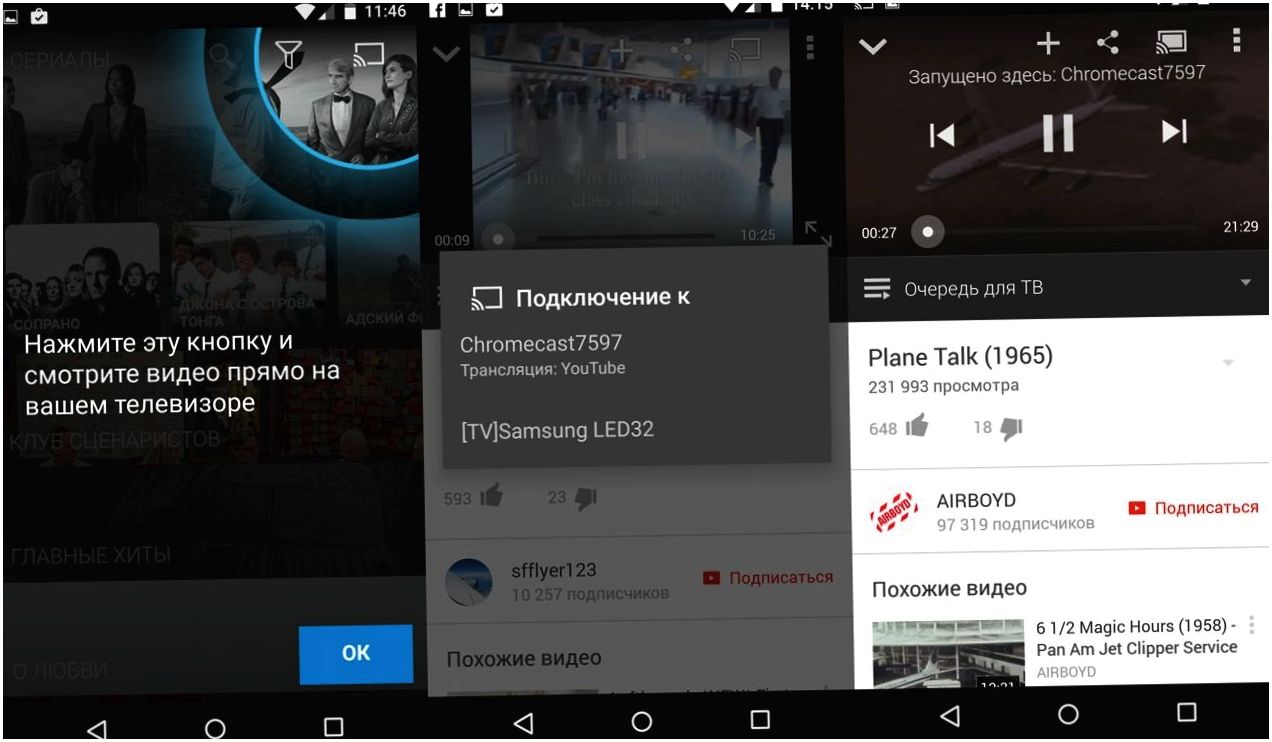The image size is (1272, 742).
Task: Select the Plane Talk (1965) title
Action: pos(960,356)
